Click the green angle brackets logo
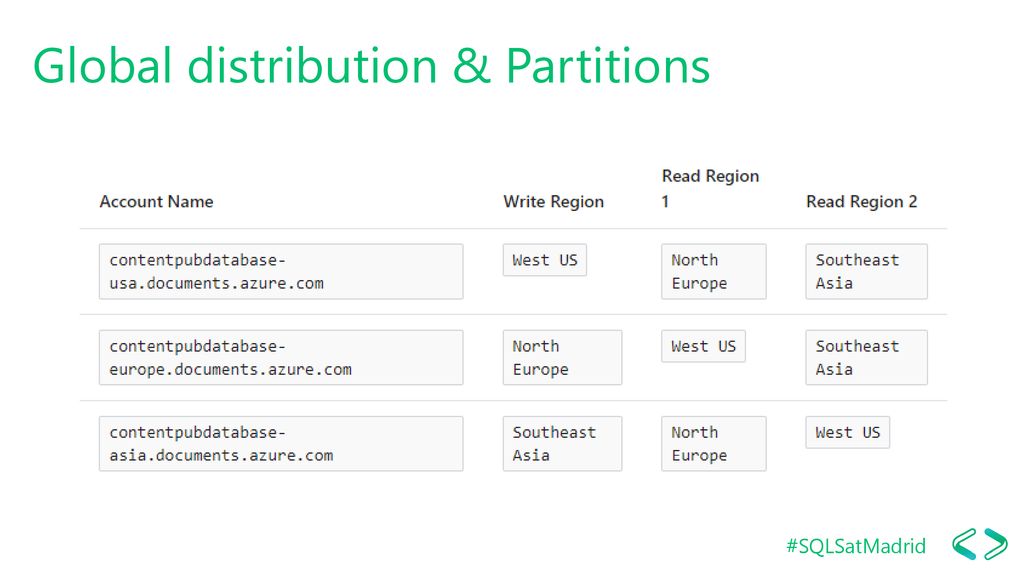1024x576 pixels. click(980, 544)
